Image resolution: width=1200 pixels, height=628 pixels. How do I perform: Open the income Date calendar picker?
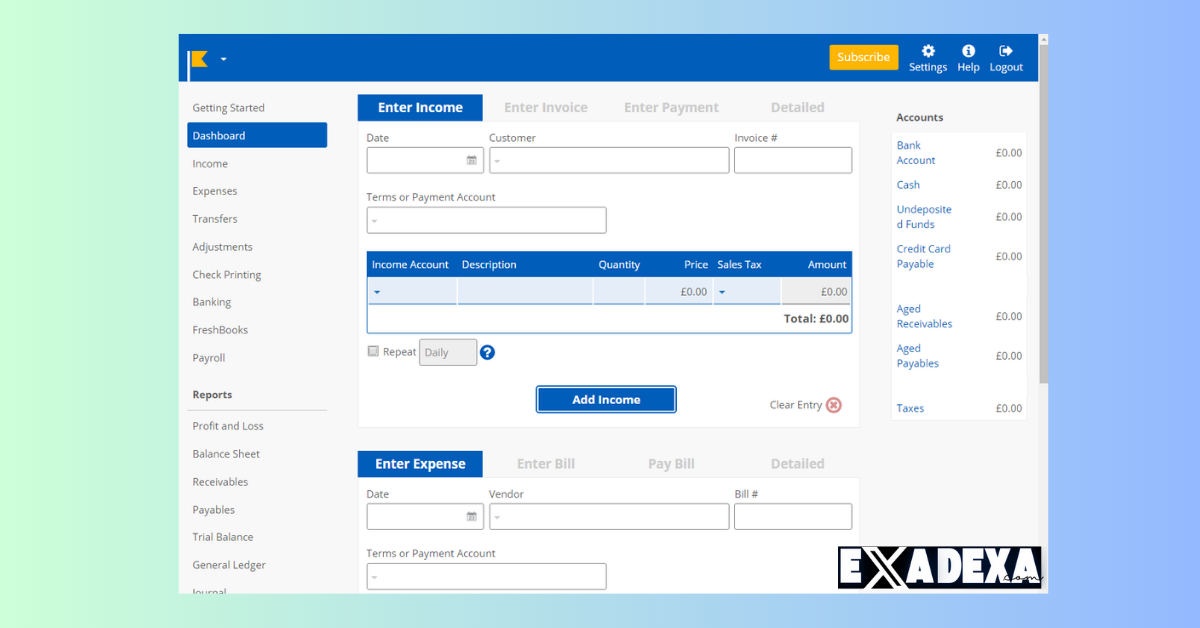[x=471, y=160]
